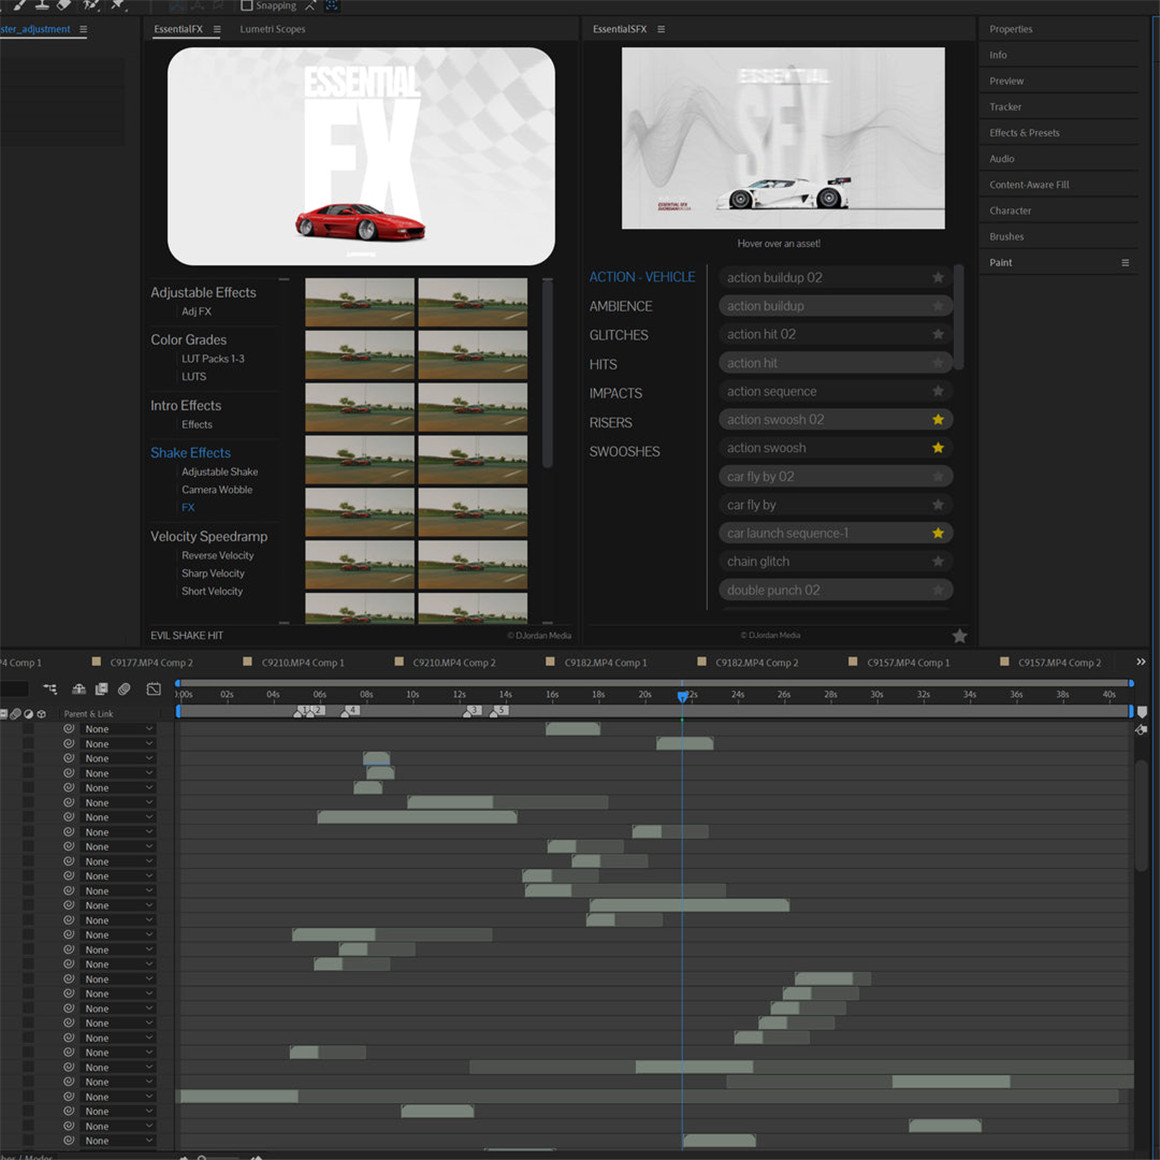Select the AMBIENCE sound category
Screen dimensions: 1160x1160
pos(620,306)
